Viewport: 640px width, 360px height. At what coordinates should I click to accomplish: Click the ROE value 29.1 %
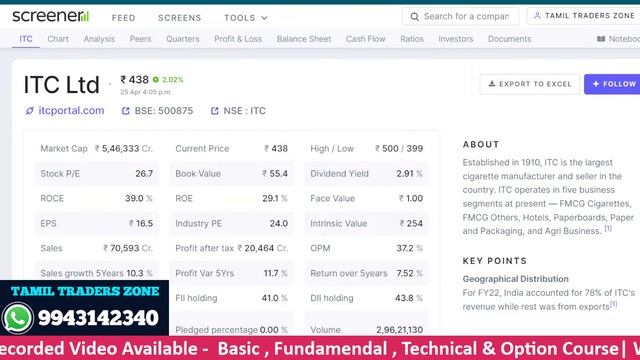click(x=275, y=198)
